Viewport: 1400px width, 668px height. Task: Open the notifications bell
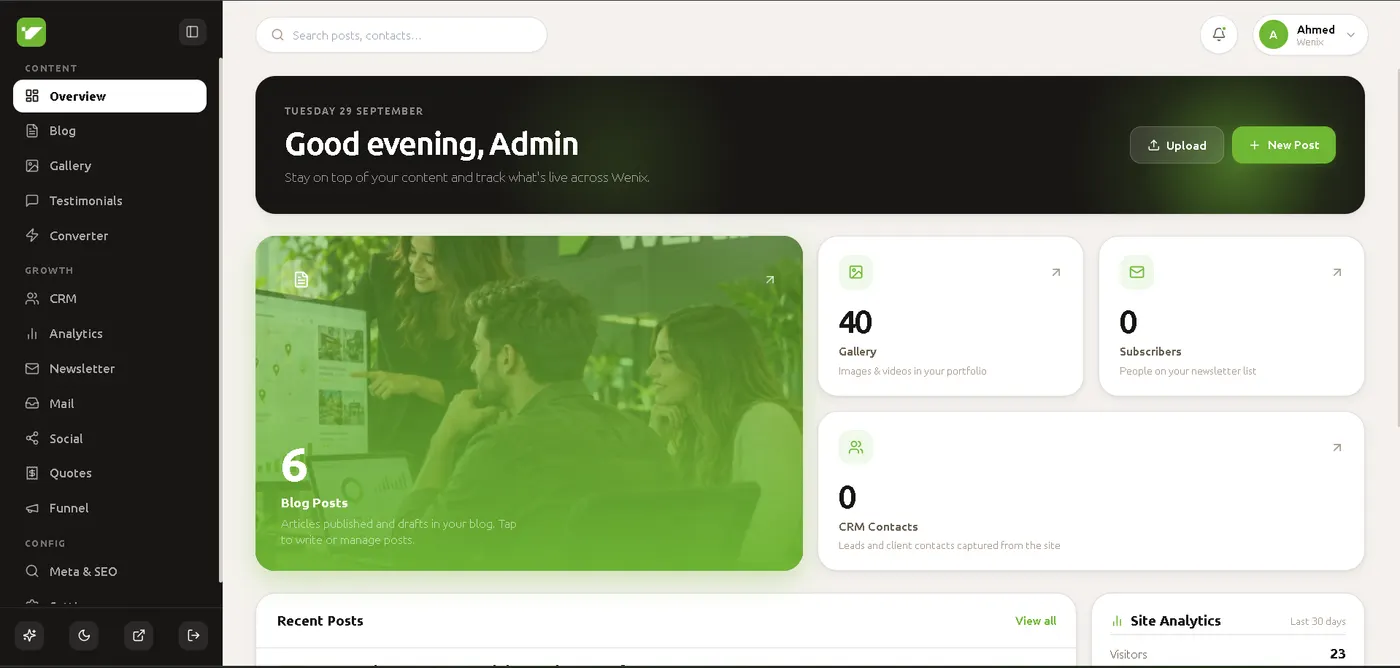pyautogui.click(x=1219, y=34)
